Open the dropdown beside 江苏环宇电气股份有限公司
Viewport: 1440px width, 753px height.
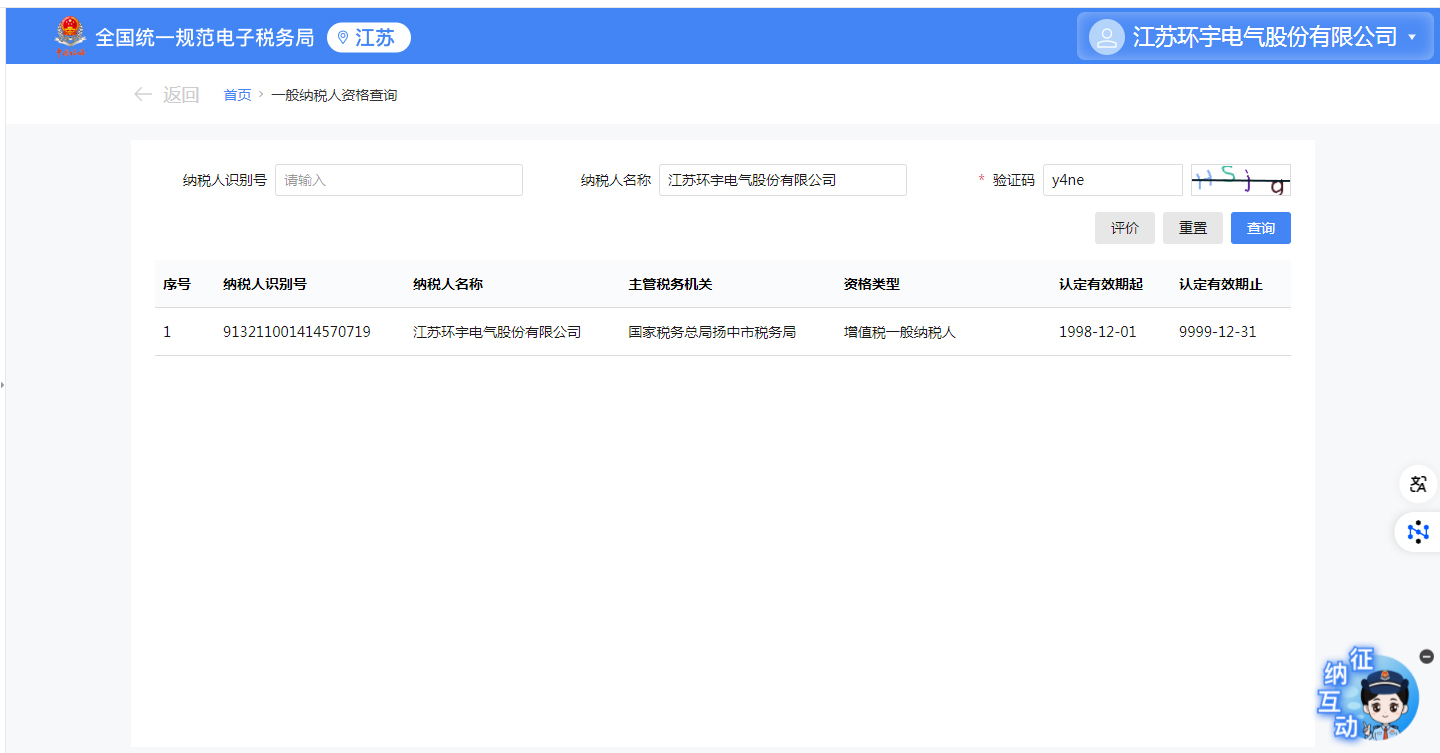click(1414, 37)
